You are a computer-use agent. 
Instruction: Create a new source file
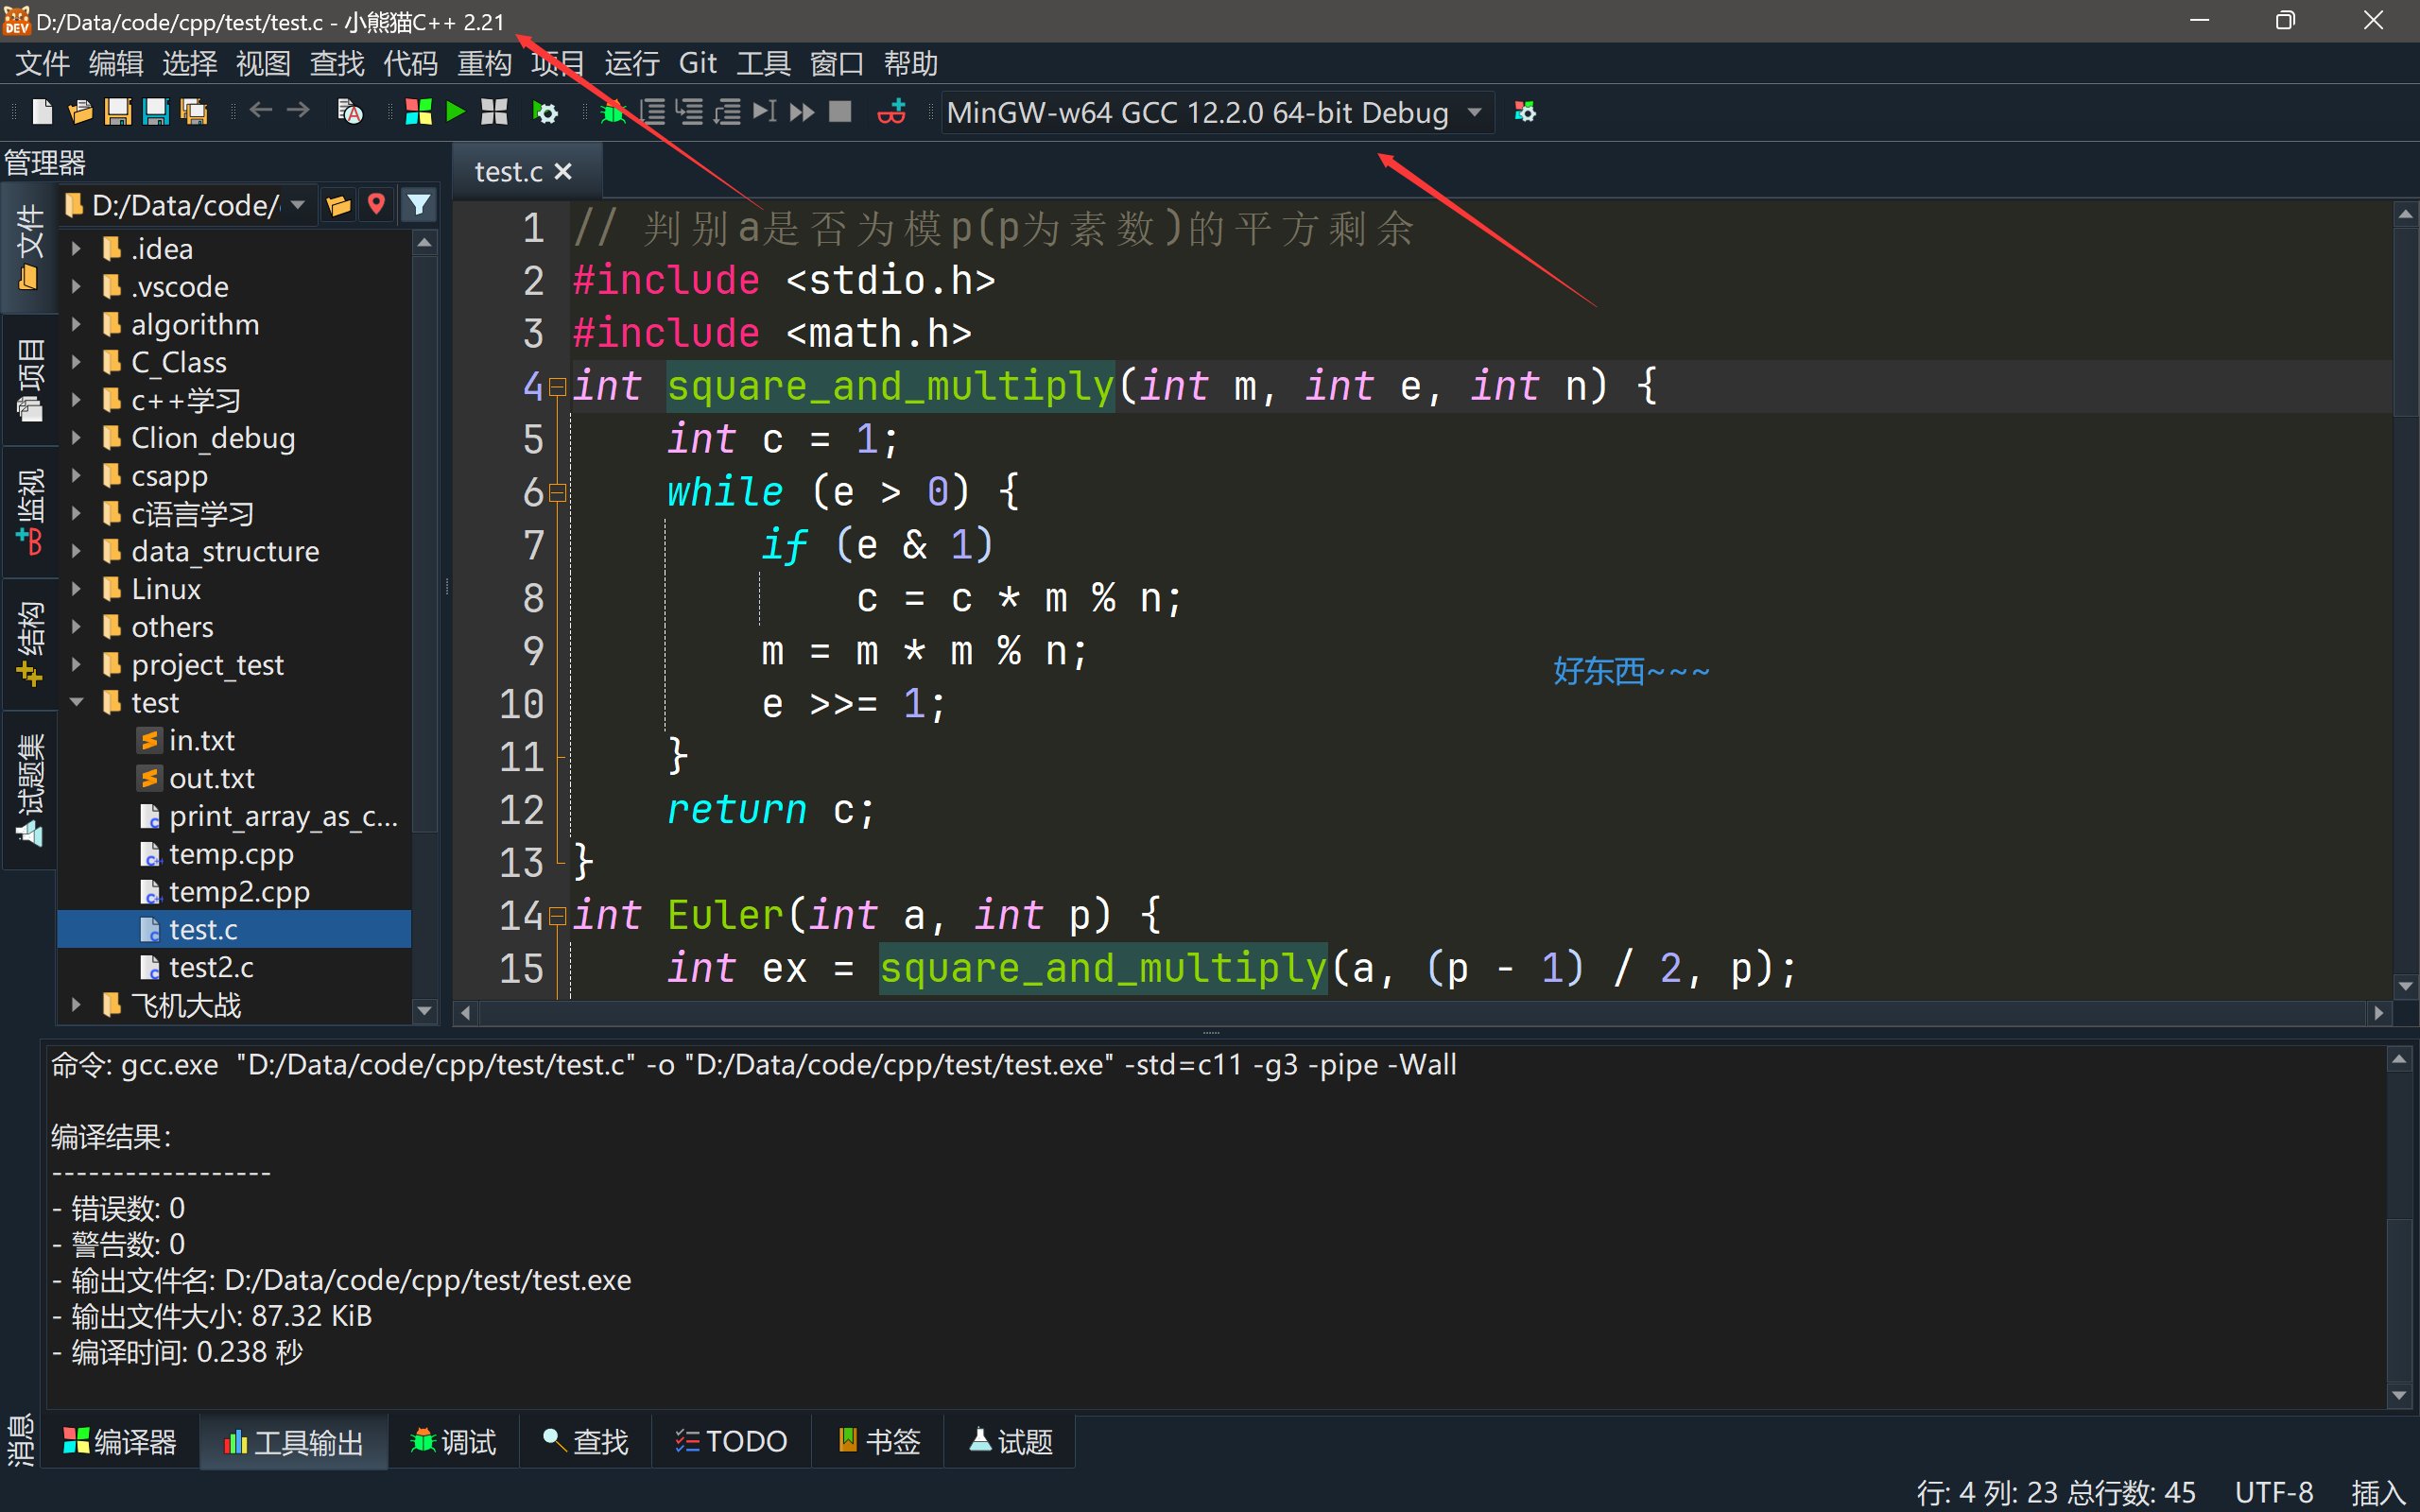(x=42, y=112)
